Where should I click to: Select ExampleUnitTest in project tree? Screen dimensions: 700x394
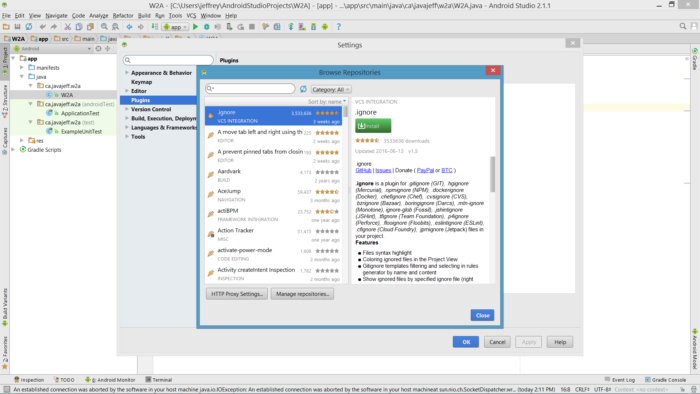[x=81, y=131]
